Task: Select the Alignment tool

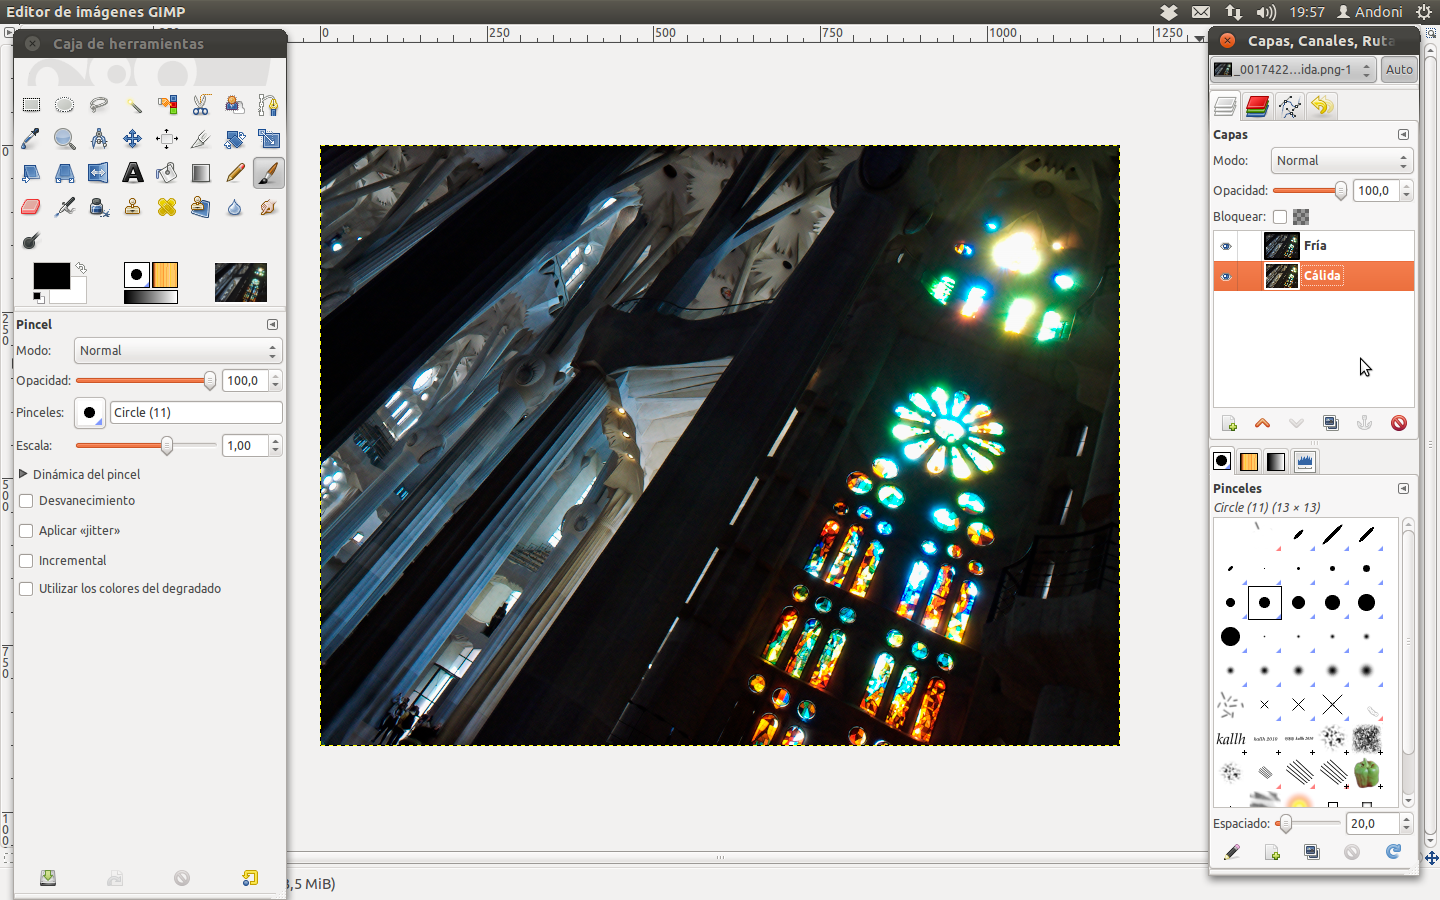Action: (x=167, y=139)
